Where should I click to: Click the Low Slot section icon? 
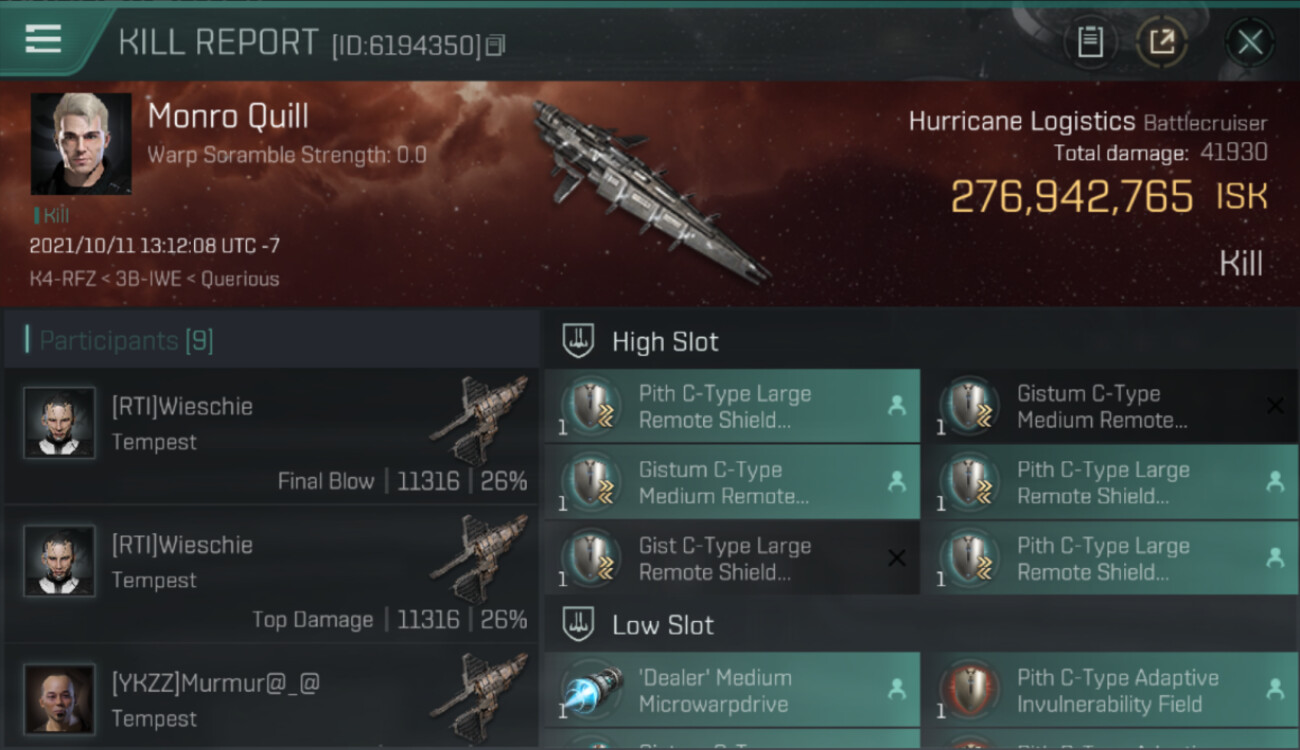pos(580,625)
